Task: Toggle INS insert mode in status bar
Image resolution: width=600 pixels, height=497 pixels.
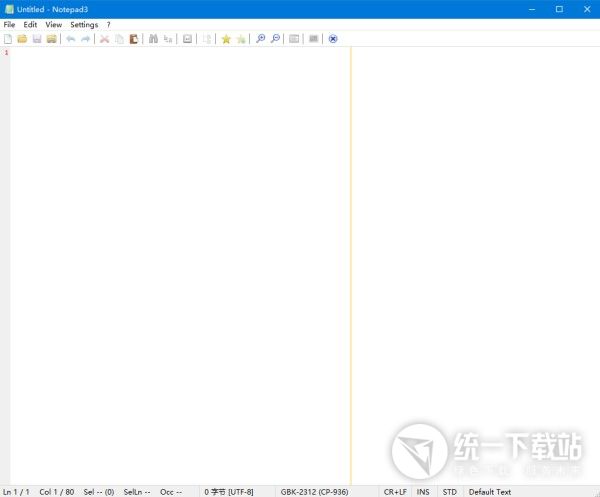Action: tap(423, 491)
